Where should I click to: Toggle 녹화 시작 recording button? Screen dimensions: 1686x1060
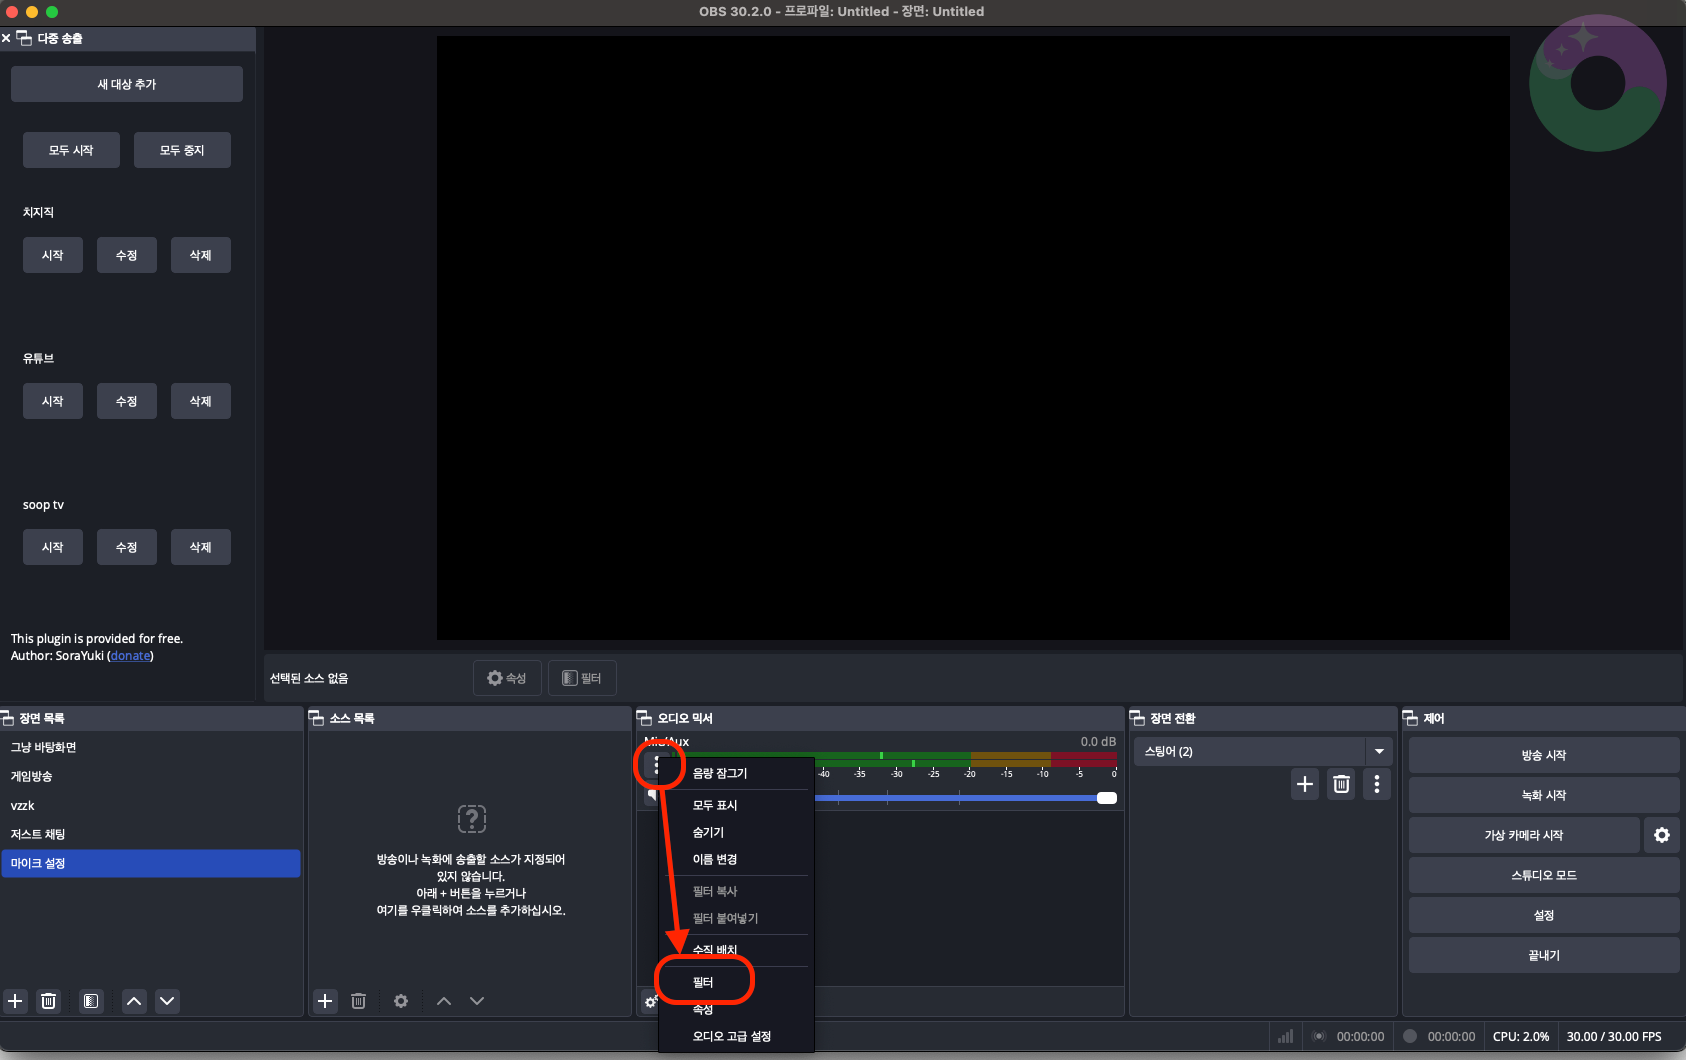(1544, 795)
